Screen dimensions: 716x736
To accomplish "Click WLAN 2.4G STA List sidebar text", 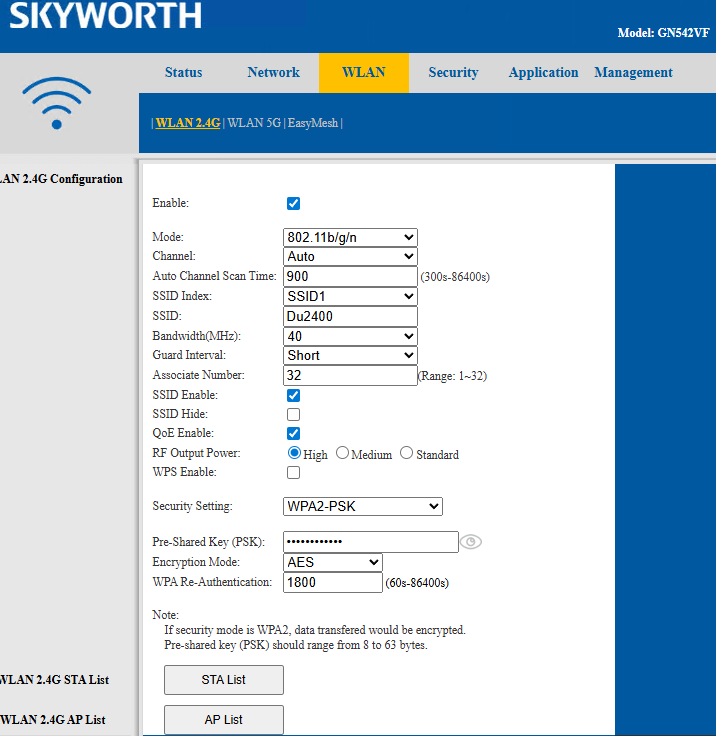I will pos(54,680).
